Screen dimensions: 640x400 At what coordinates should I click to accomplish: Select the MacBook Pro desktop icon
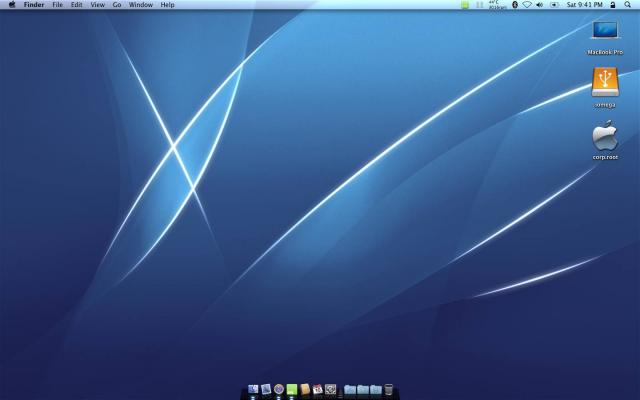pyautogui.click(x=605, y=31)
